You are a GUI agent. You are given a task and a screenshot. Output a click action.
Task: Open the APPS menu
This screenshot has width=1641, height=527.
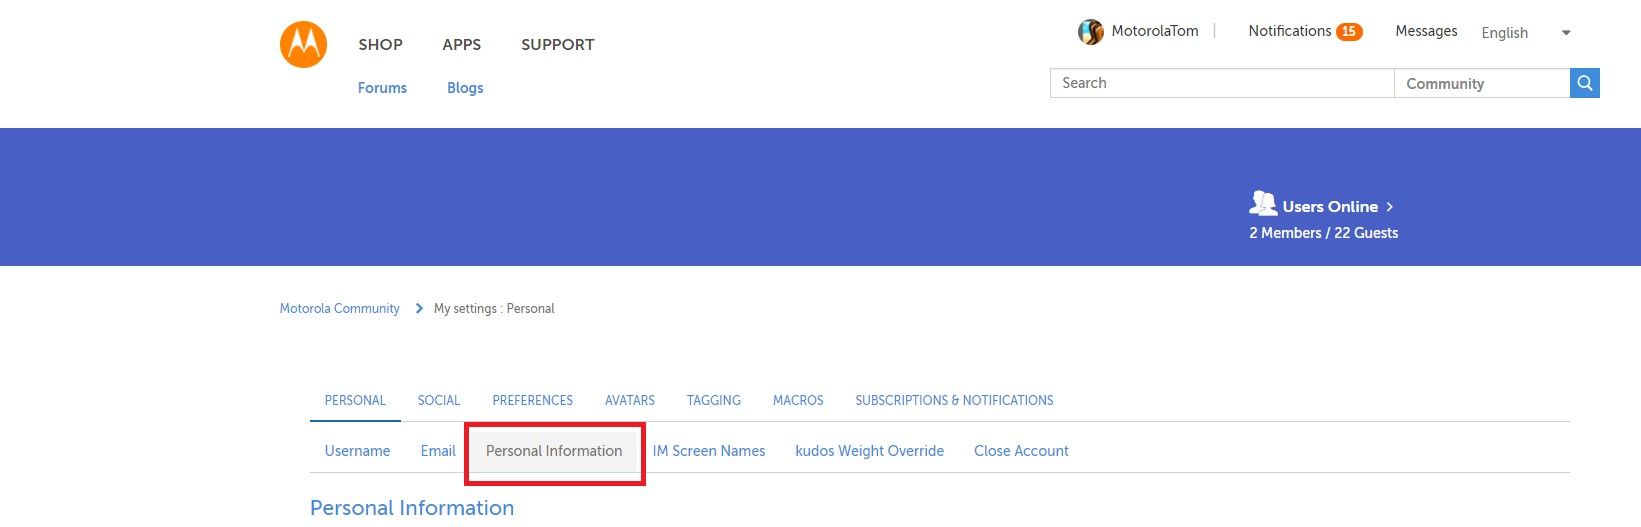tap(462, 44)
